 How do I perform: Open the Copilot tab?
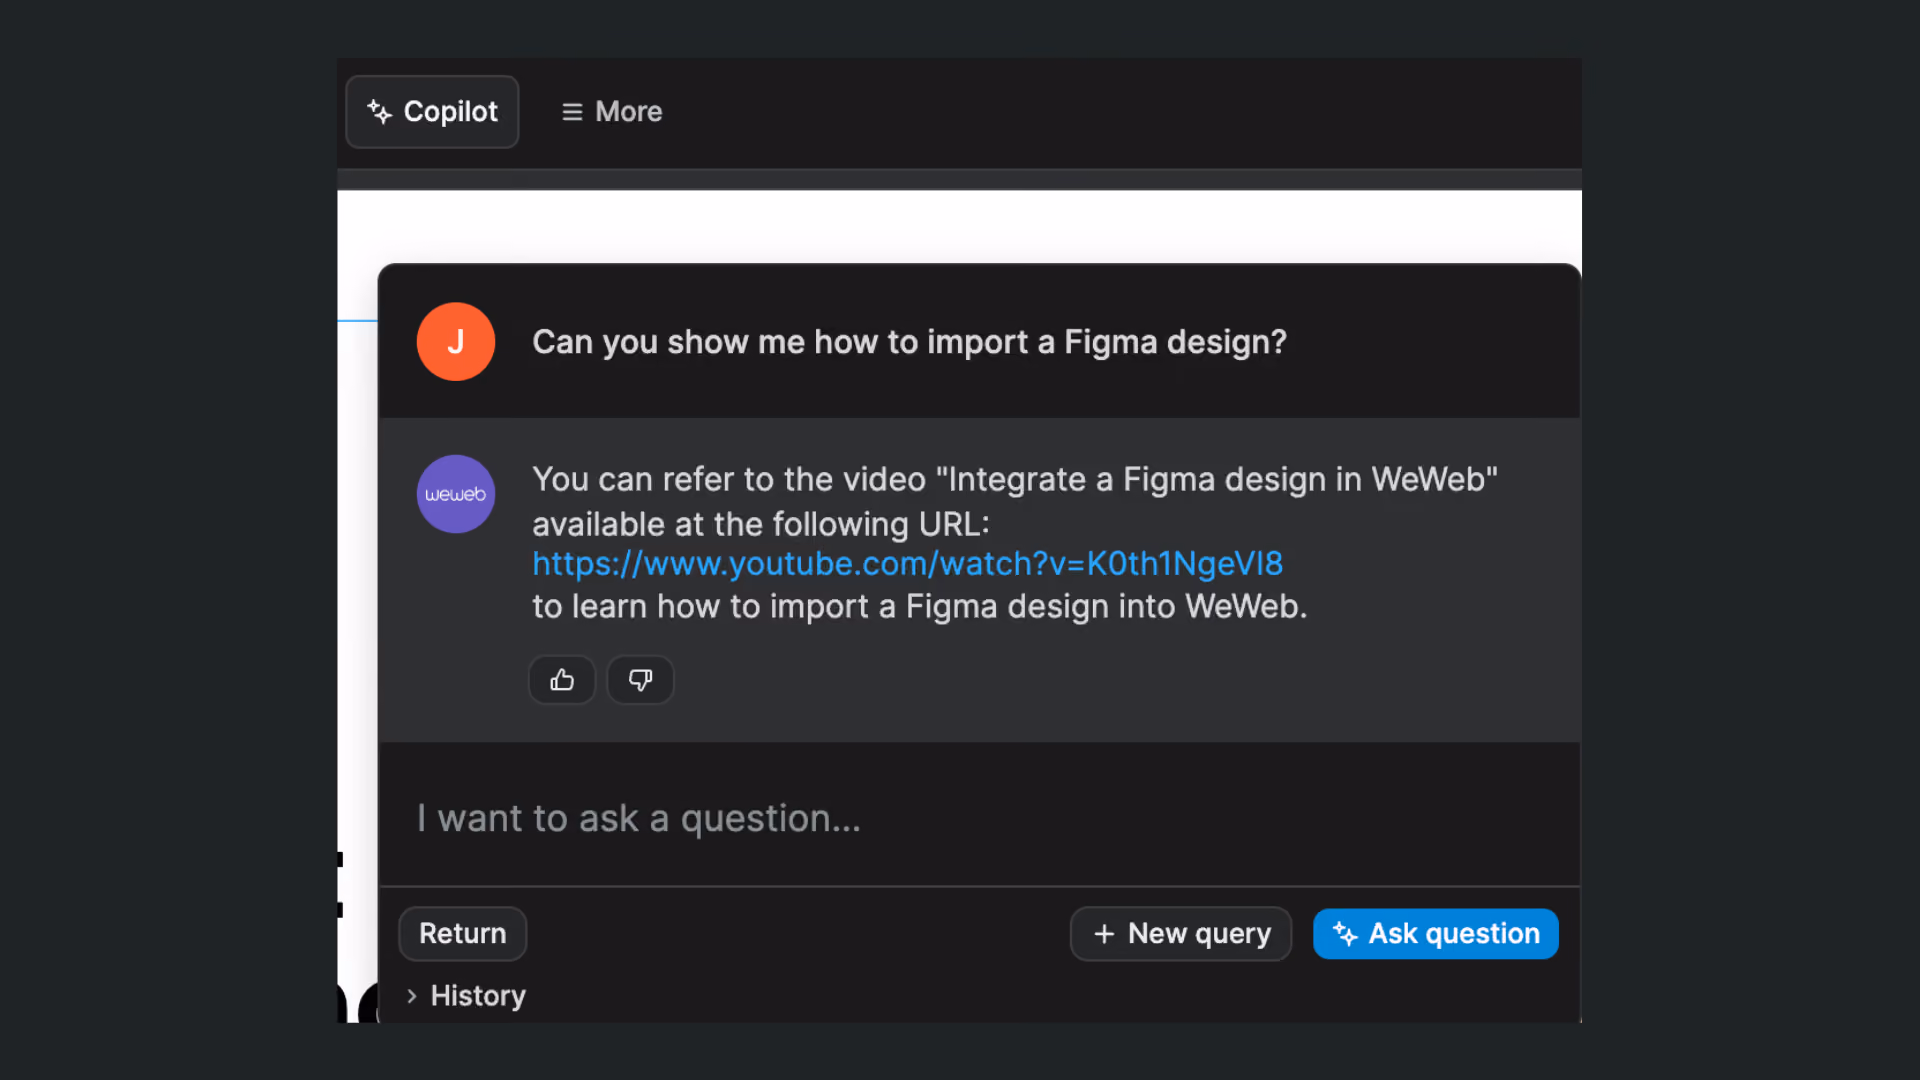coord(432,112)
